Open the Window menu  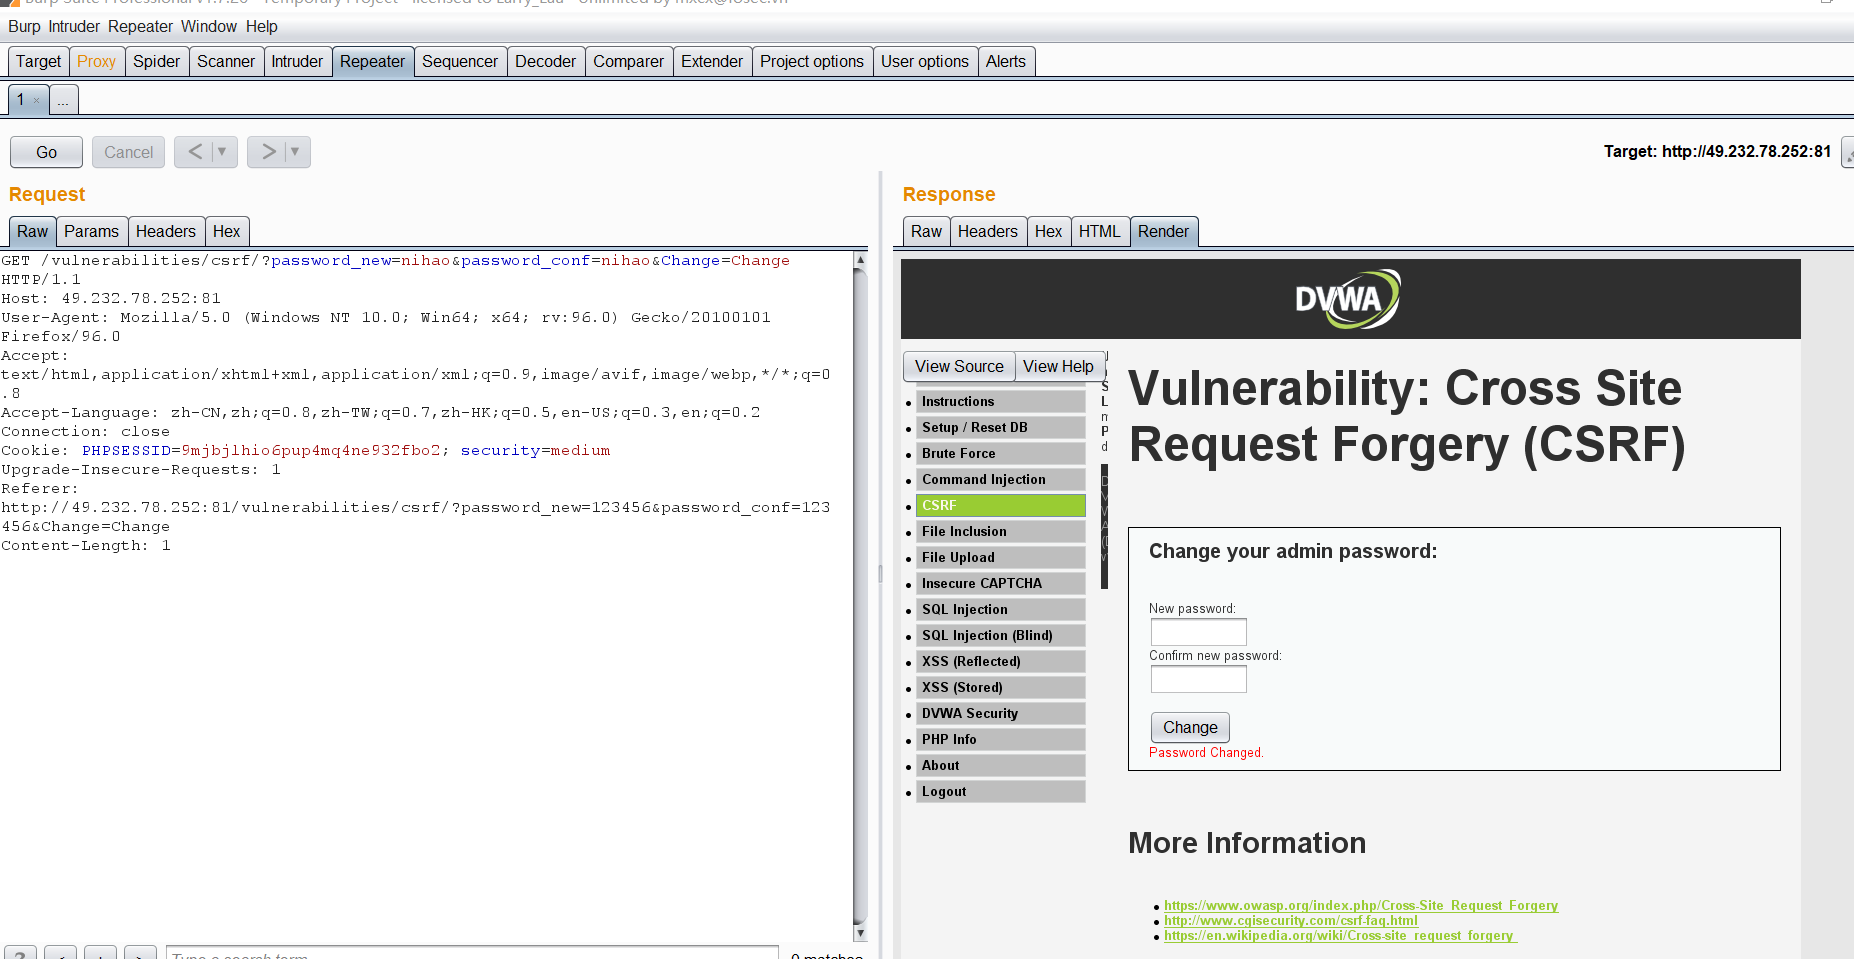pos(209,26)
